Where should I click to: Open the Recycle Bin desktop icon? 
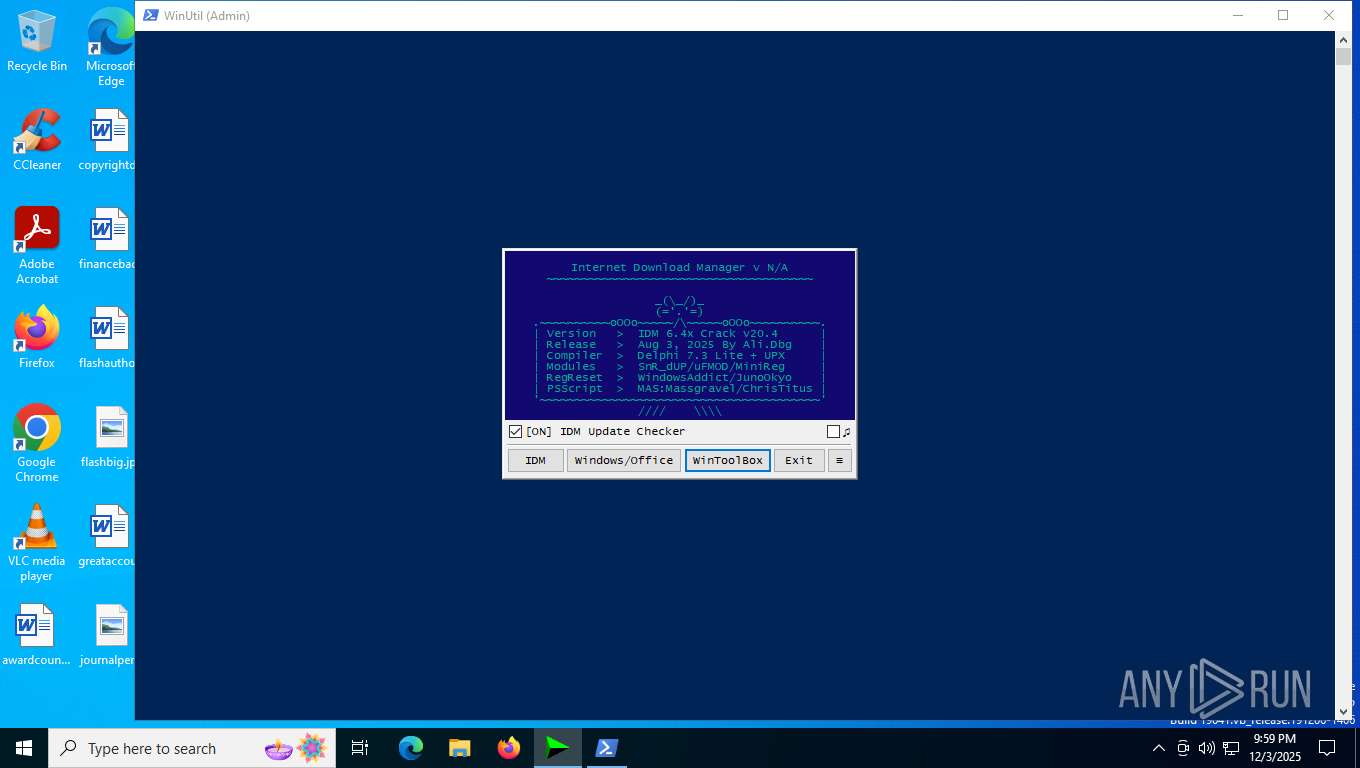[x=37, y=40]
